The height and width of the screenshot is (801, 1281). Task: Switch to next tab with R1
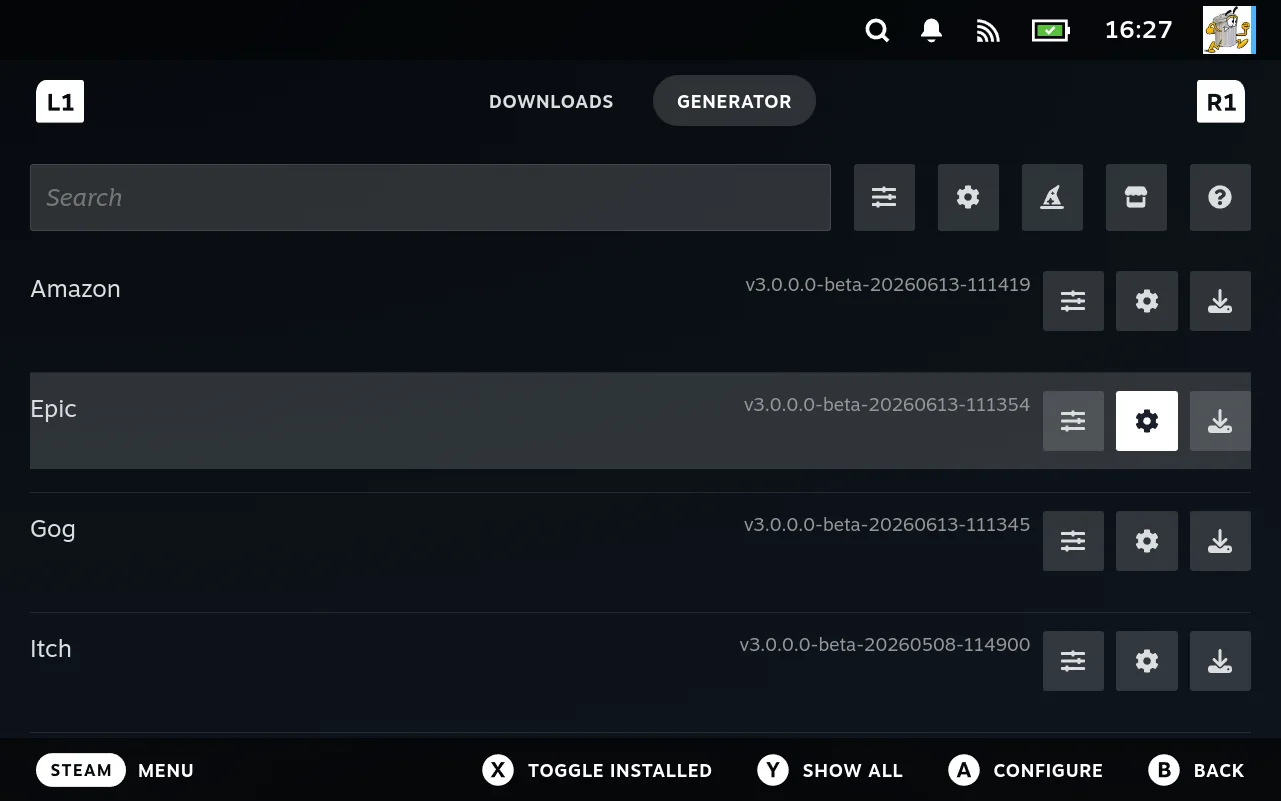[1221, 102]
